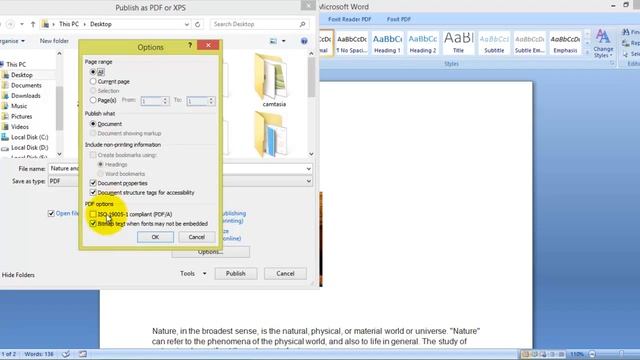
Task: Toggle Bitmap text when fonts not embedded
Action: [93, 224]
